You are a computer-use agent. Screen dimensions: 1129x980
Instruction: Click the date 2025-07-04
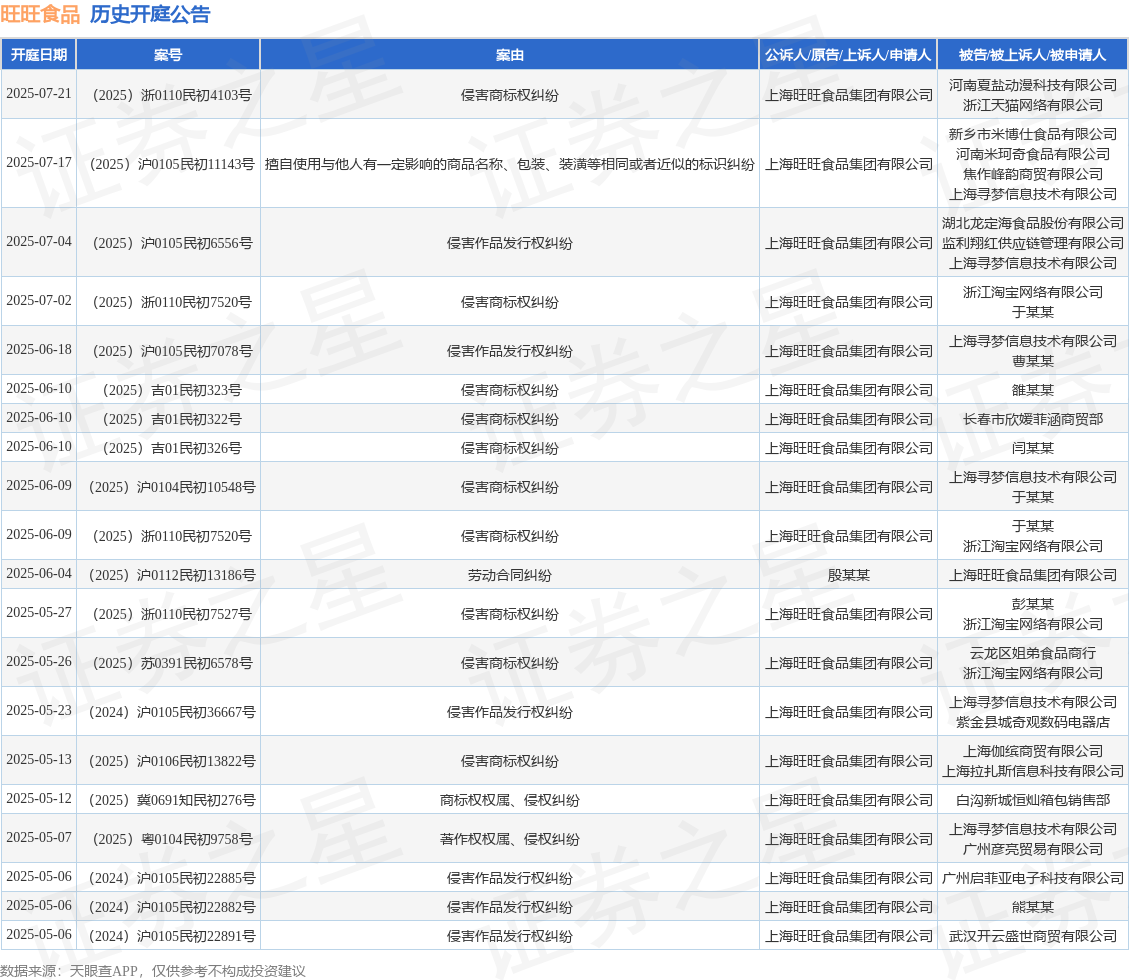(x=39, y=242)
